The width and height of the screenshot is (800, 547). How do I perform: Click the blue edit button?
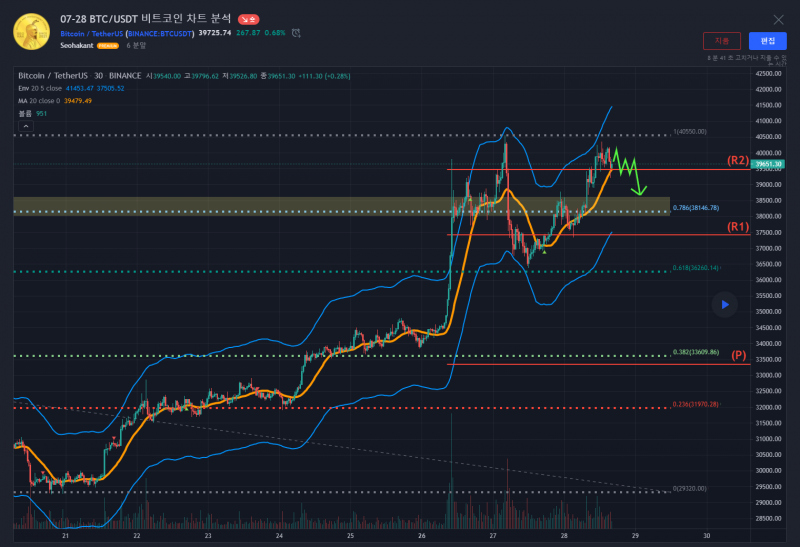click(767, 41)
